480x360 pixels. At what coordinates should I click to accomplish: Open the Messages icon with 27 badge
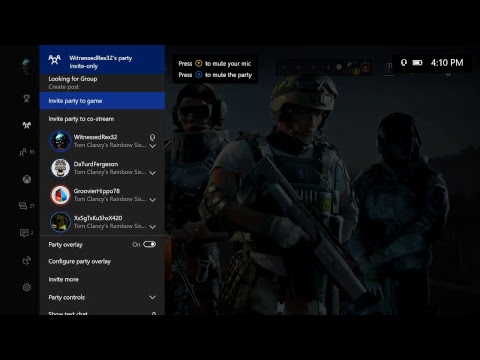coord(23,206)
